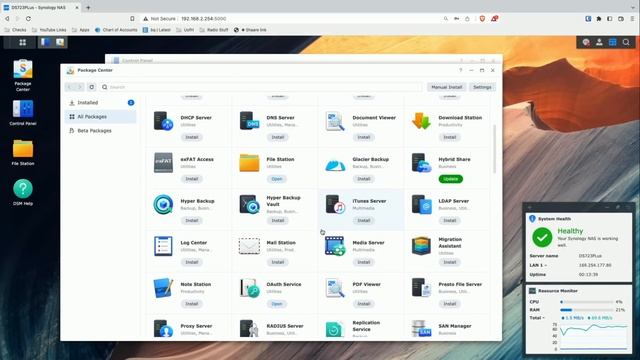The width and height of the screenshot is (640, 360).
Task: Click OAuth Service package icon
Action: (249, 288)
